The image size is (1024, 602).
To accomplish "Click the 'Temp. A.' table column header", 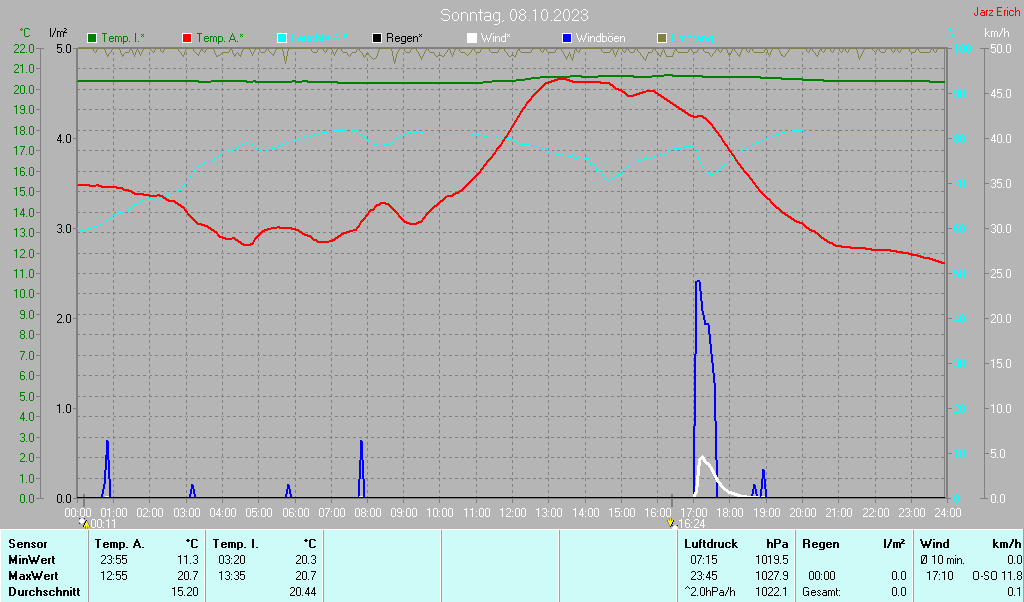I will coord(120,544).
